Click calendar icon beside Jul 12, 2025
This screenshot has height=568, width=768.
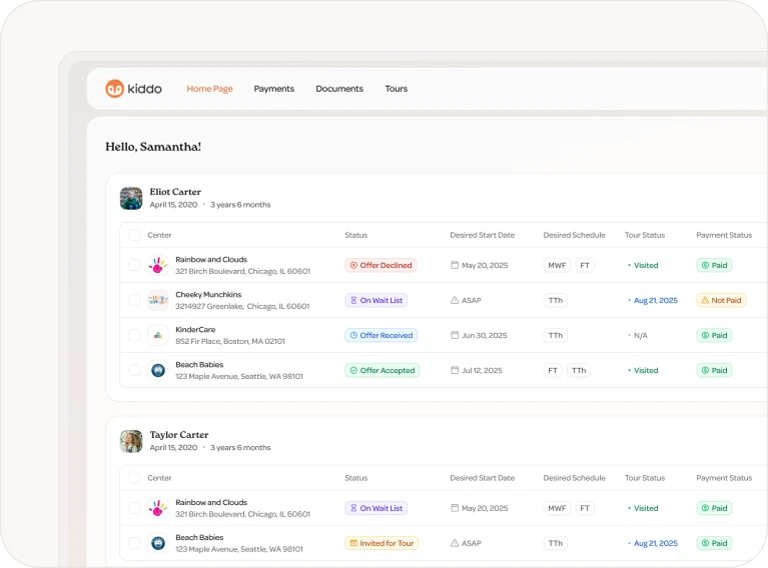[x=455, y=370]
